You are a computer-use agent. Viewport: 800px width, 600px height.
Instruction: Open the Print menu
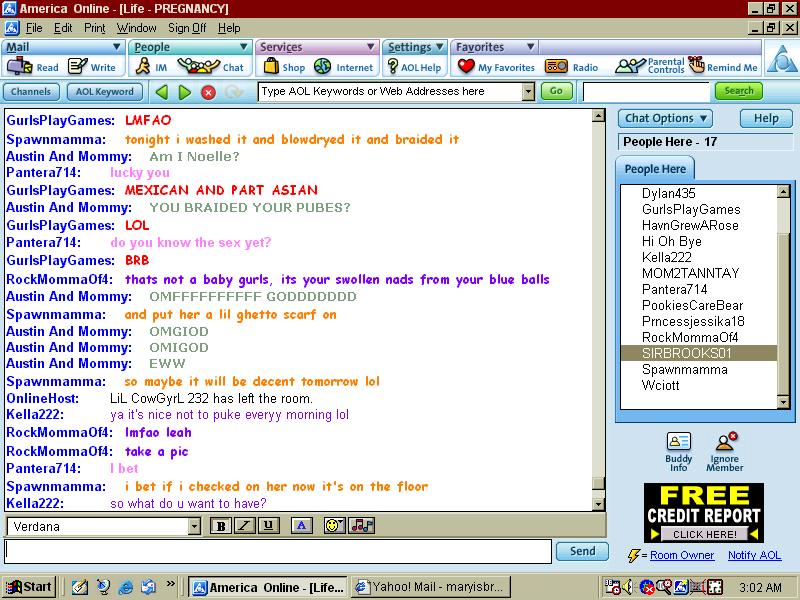(95, 28)
